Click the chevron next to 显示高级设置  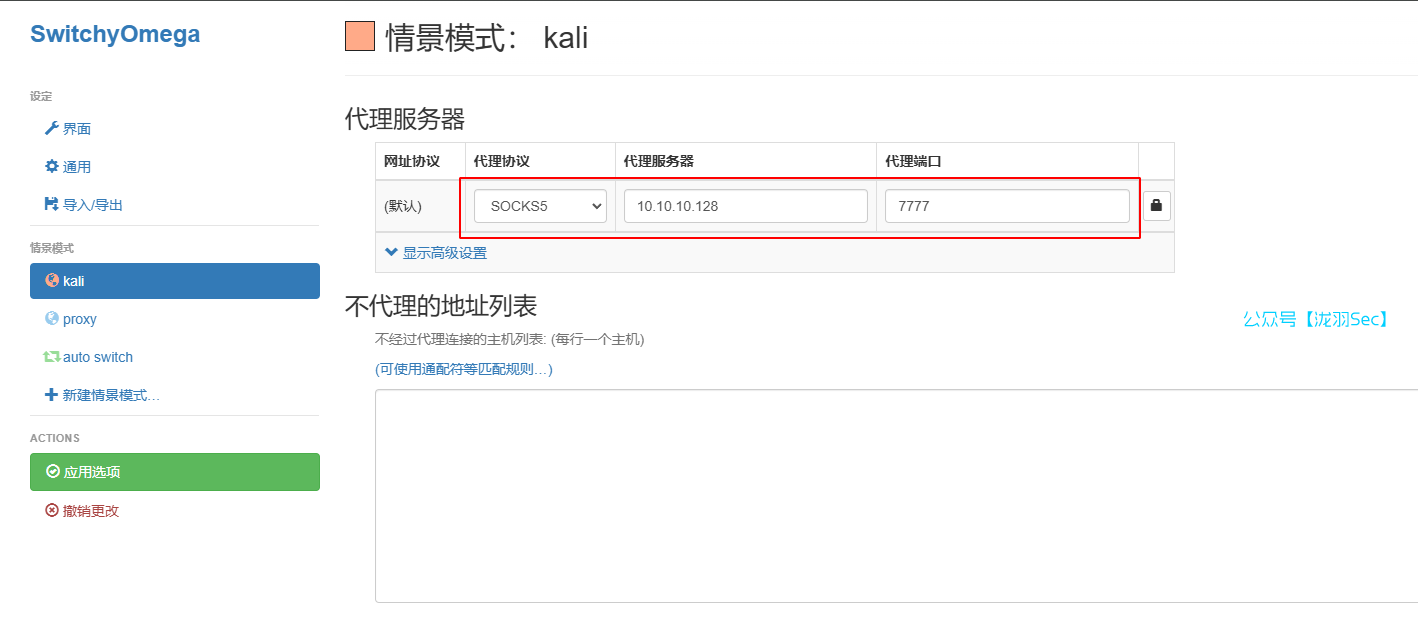click(391, 253)
